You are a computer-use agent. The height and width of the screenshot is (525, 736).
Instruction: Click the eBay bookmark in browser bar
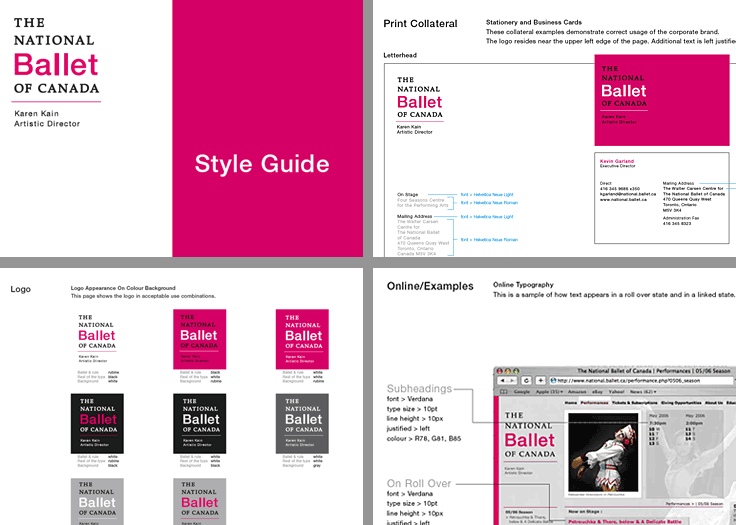[597, 392]
